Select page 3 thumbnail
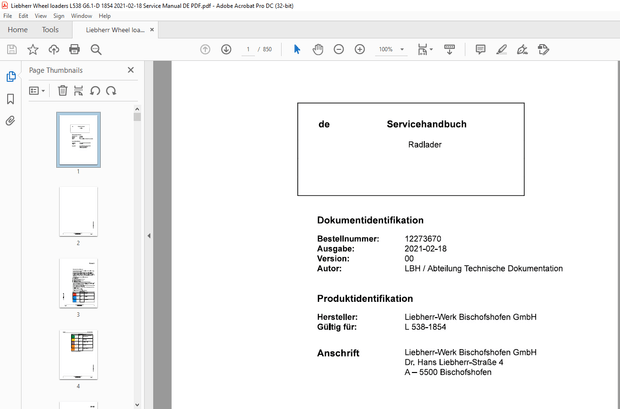This screenshot has height=409, width=620. pos(78,283)
